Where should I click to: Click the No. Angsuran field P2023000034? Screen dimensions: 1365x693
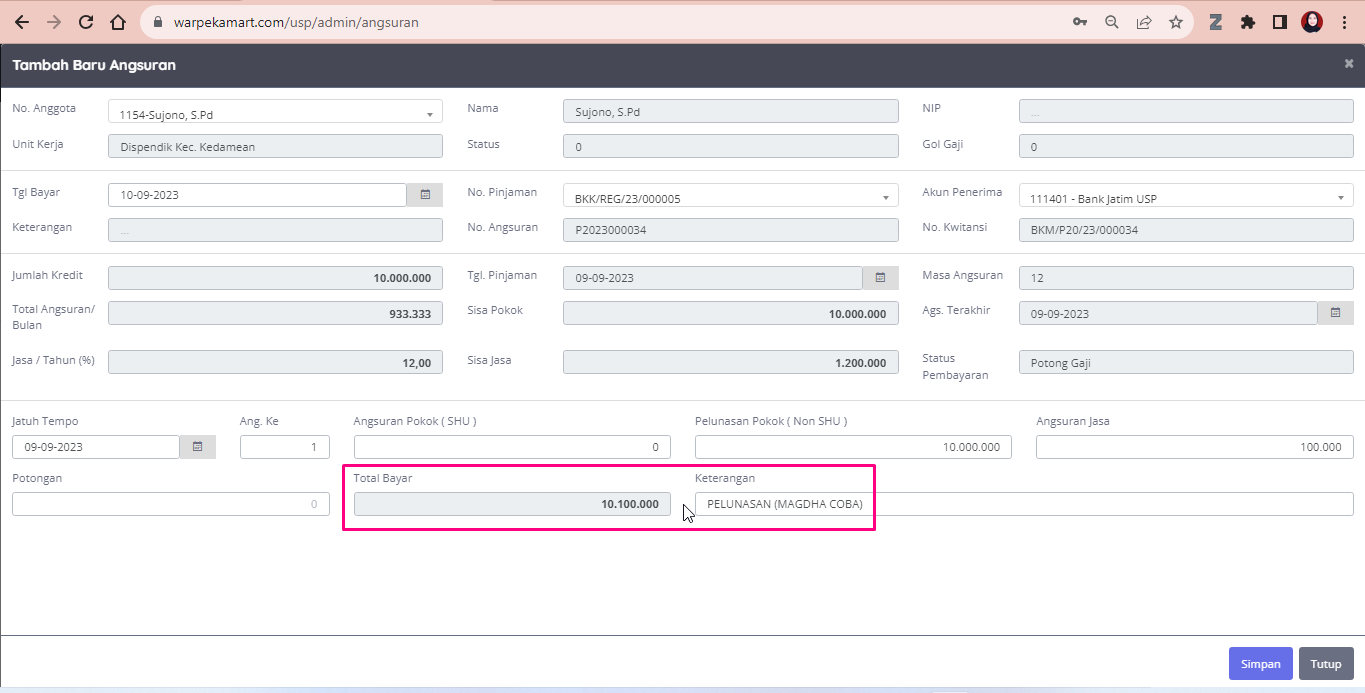(731, 230)
